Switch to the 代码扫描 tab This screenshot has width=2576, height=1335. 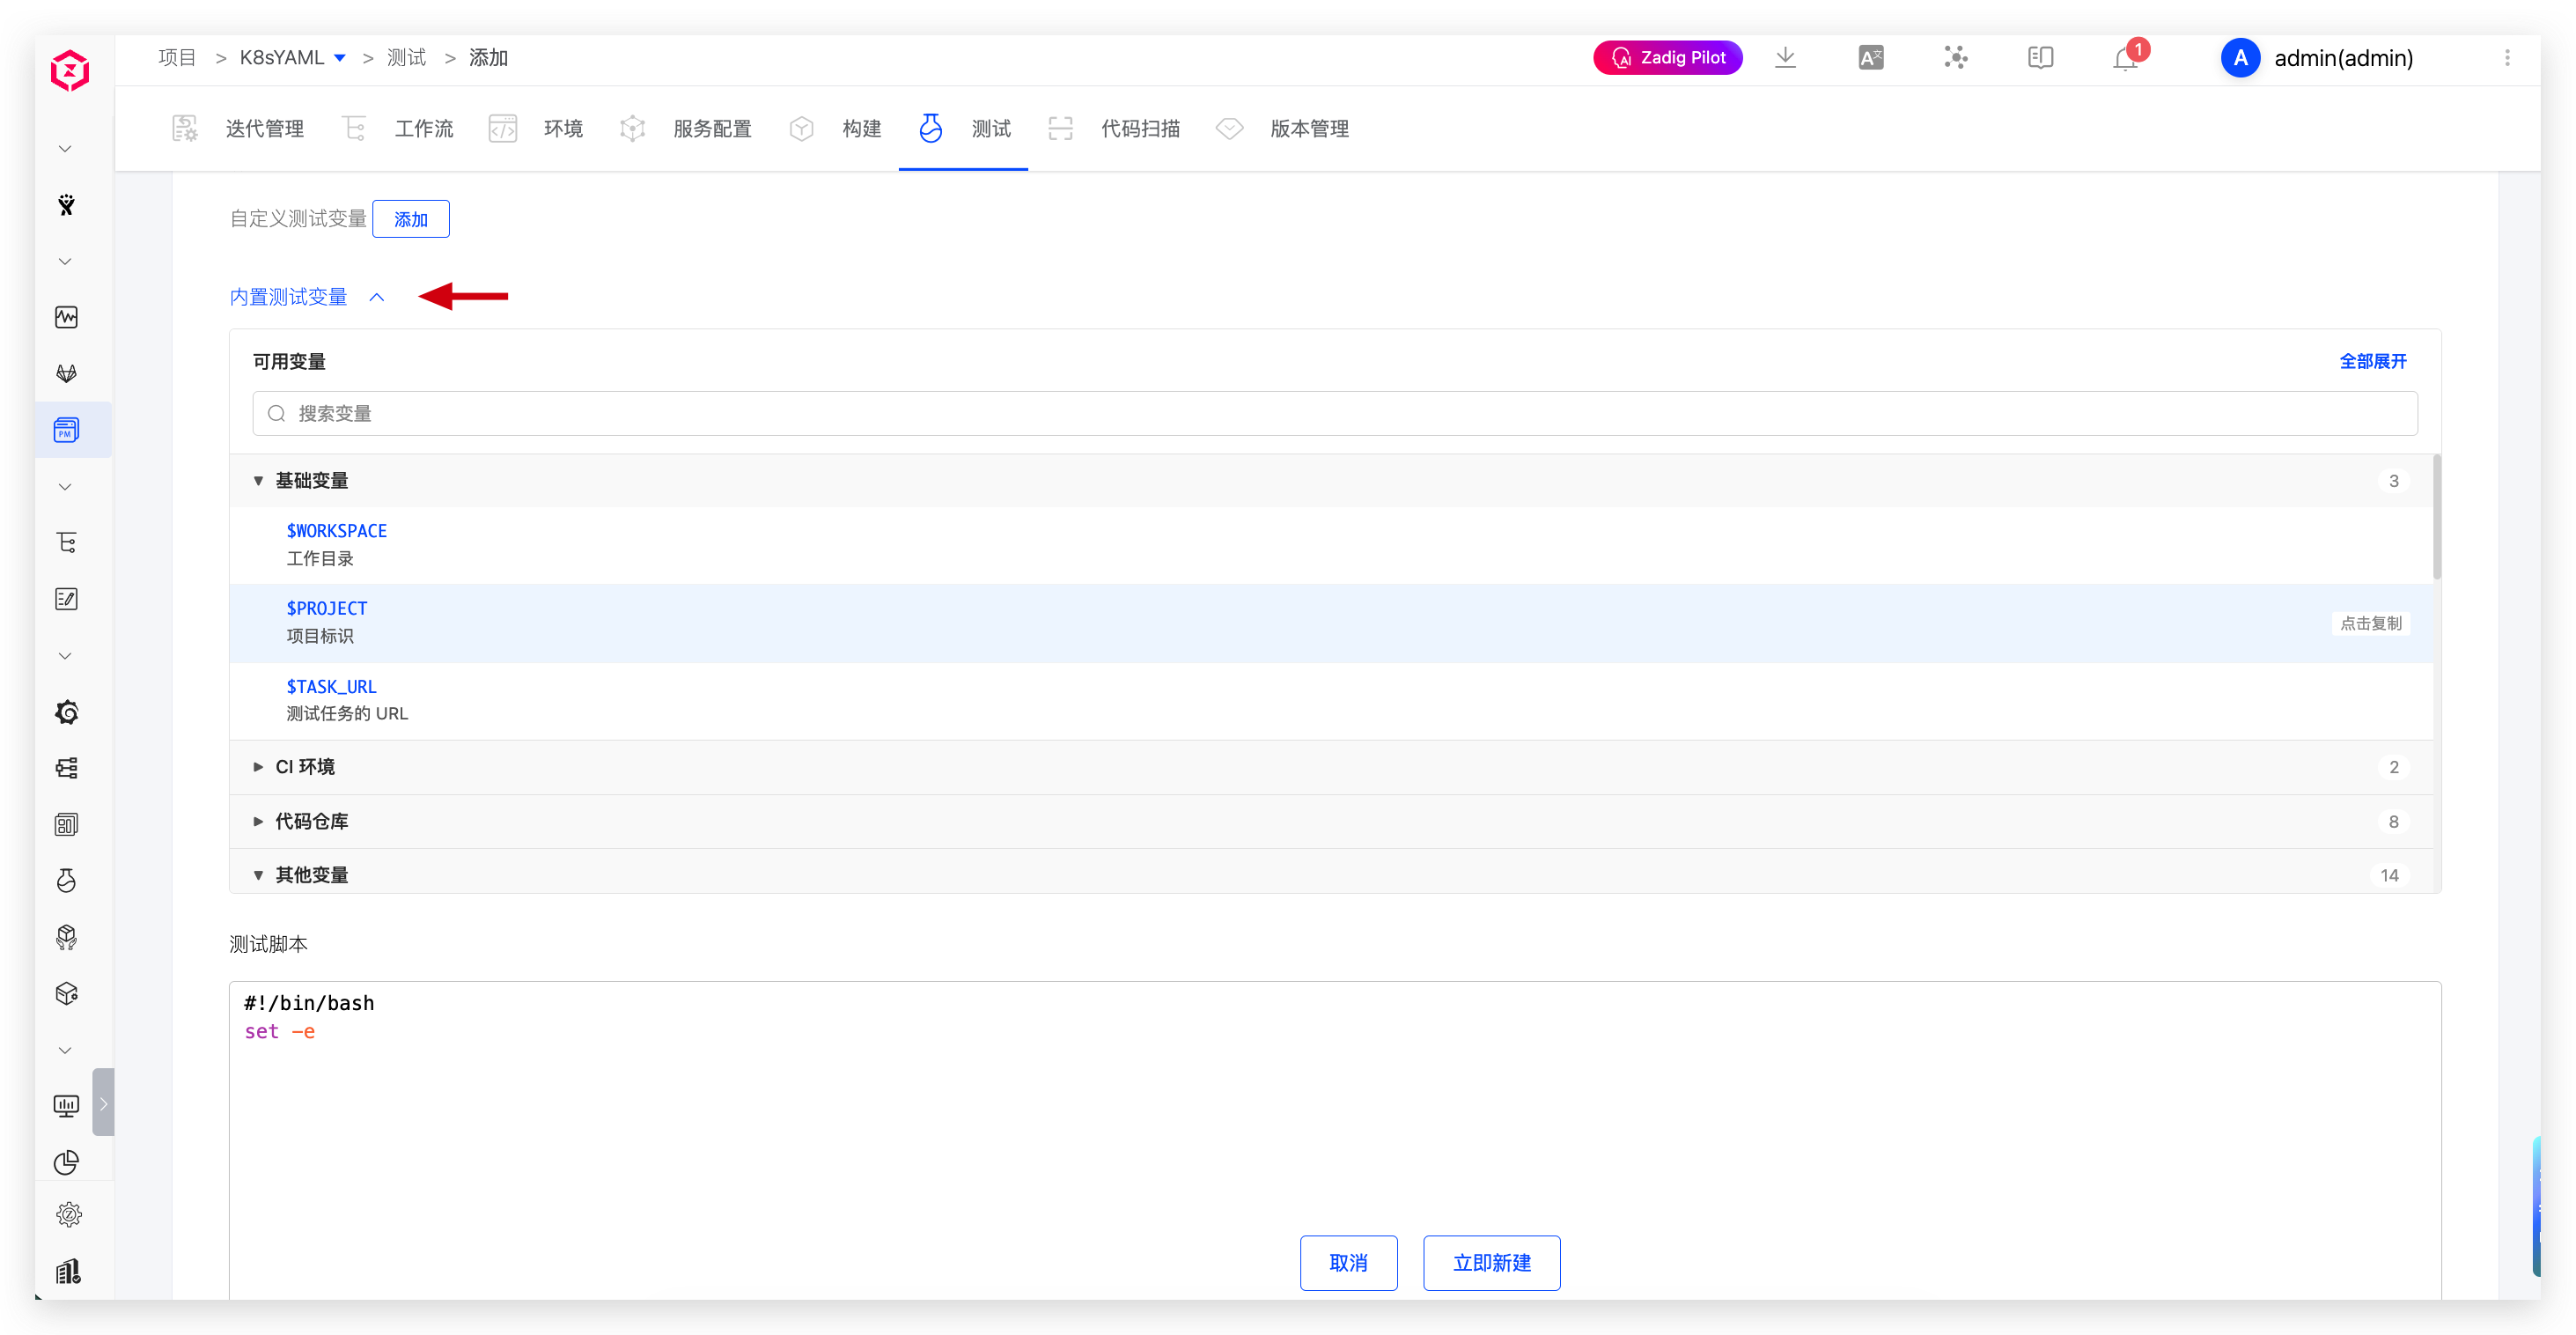coord(1139,129)
